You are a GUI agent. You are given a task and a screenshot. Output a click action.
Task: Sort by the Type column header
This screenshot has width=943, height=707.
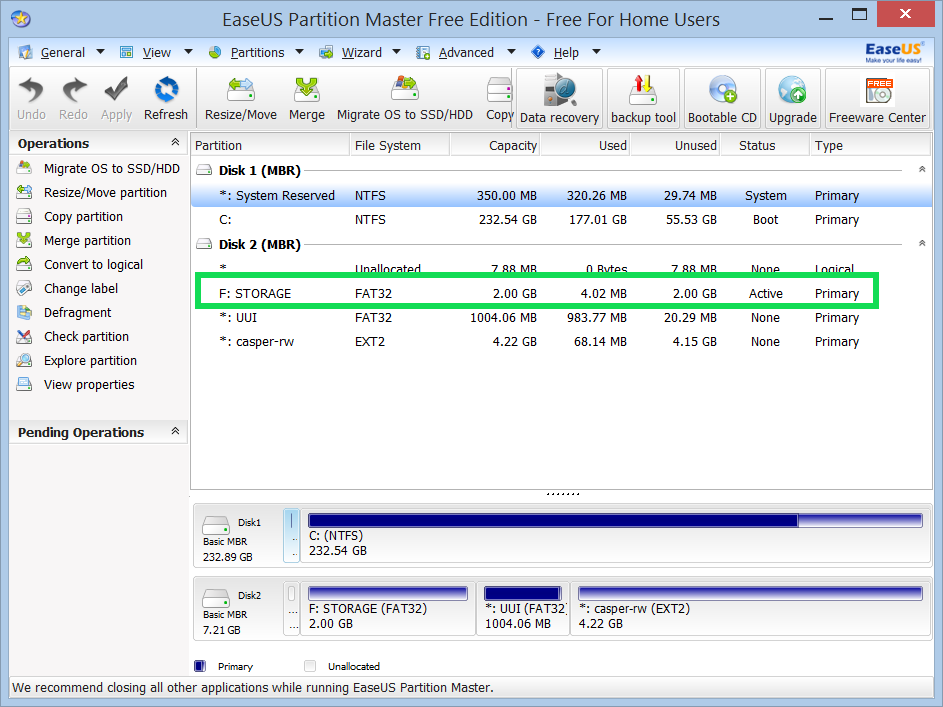pos(870,145)
